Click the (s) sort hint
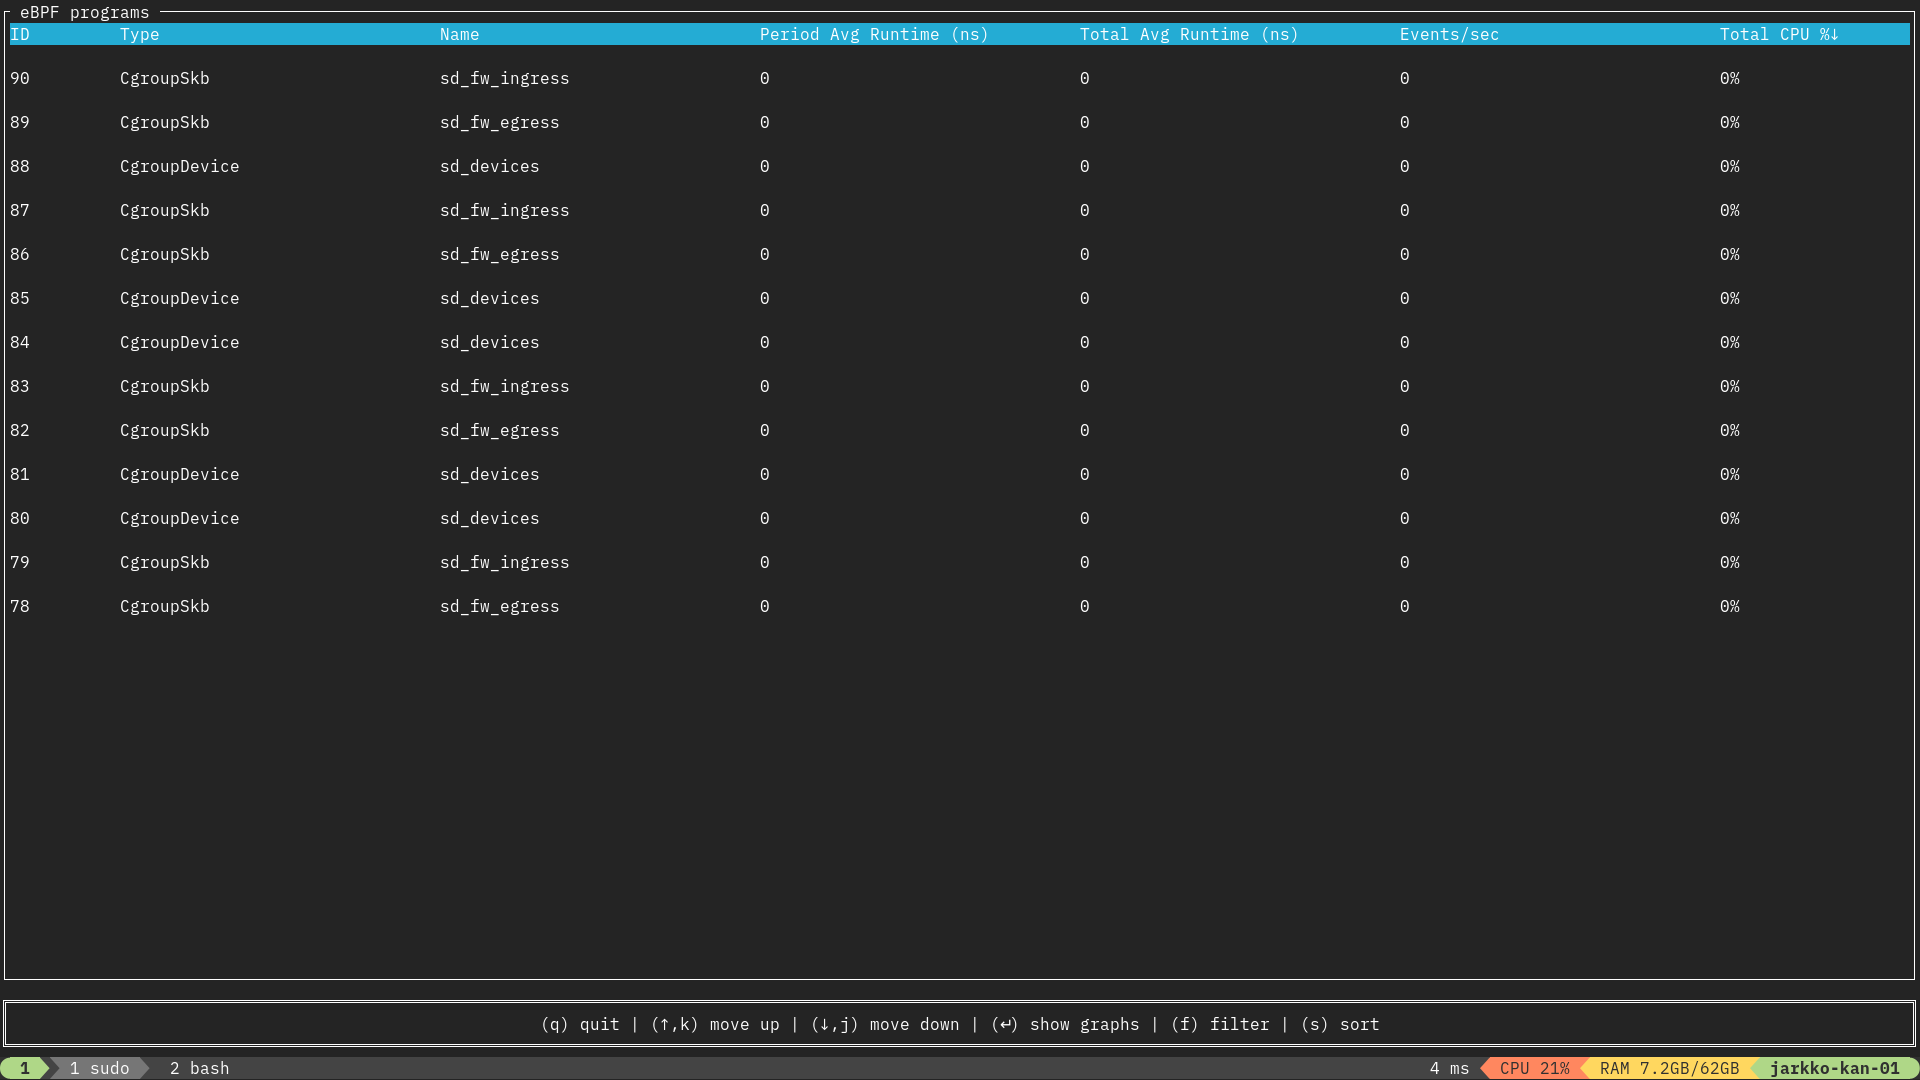The width and height of the screenshot is (1920, 1080). click(x=1340, y=1024)
